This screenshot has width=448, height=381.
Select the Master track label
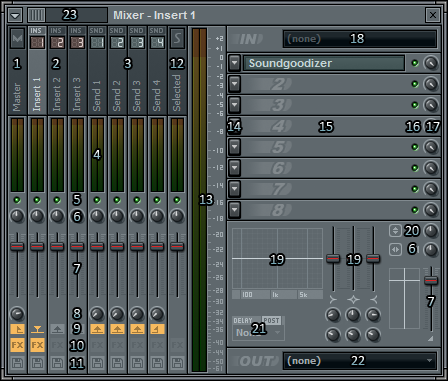17,97
